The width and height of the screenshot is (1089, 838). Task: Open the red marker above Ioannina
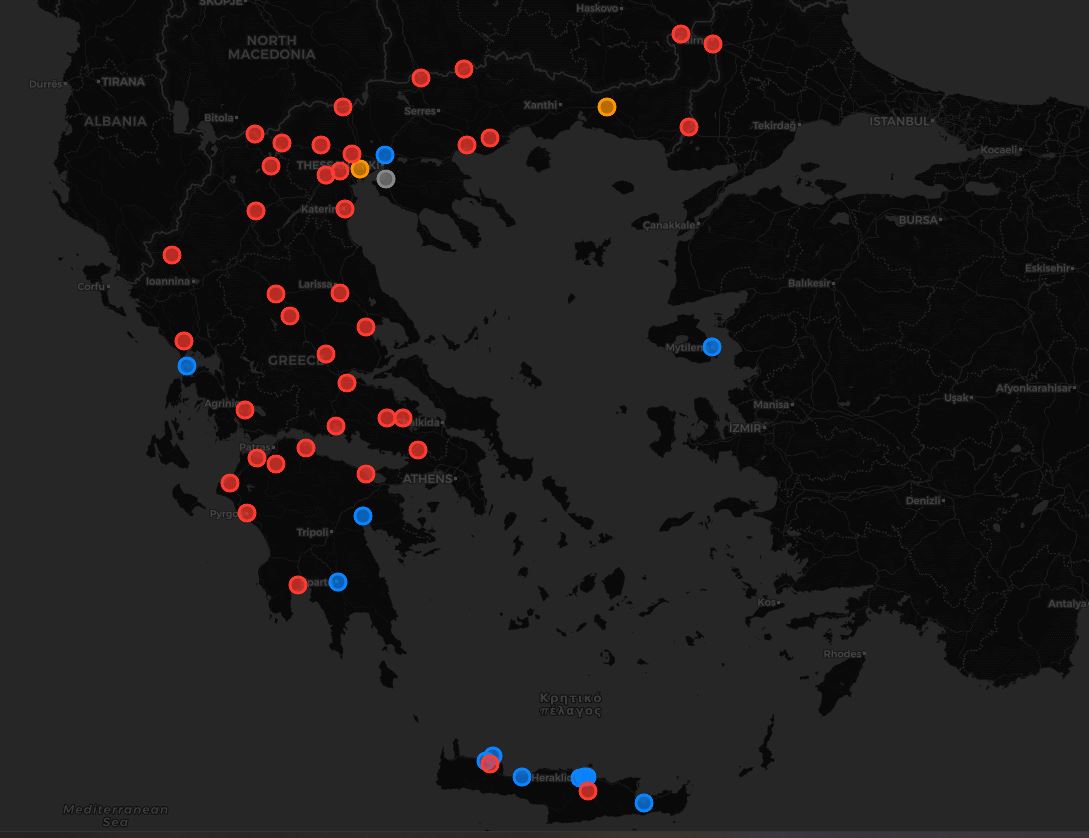tap(172, 255)
